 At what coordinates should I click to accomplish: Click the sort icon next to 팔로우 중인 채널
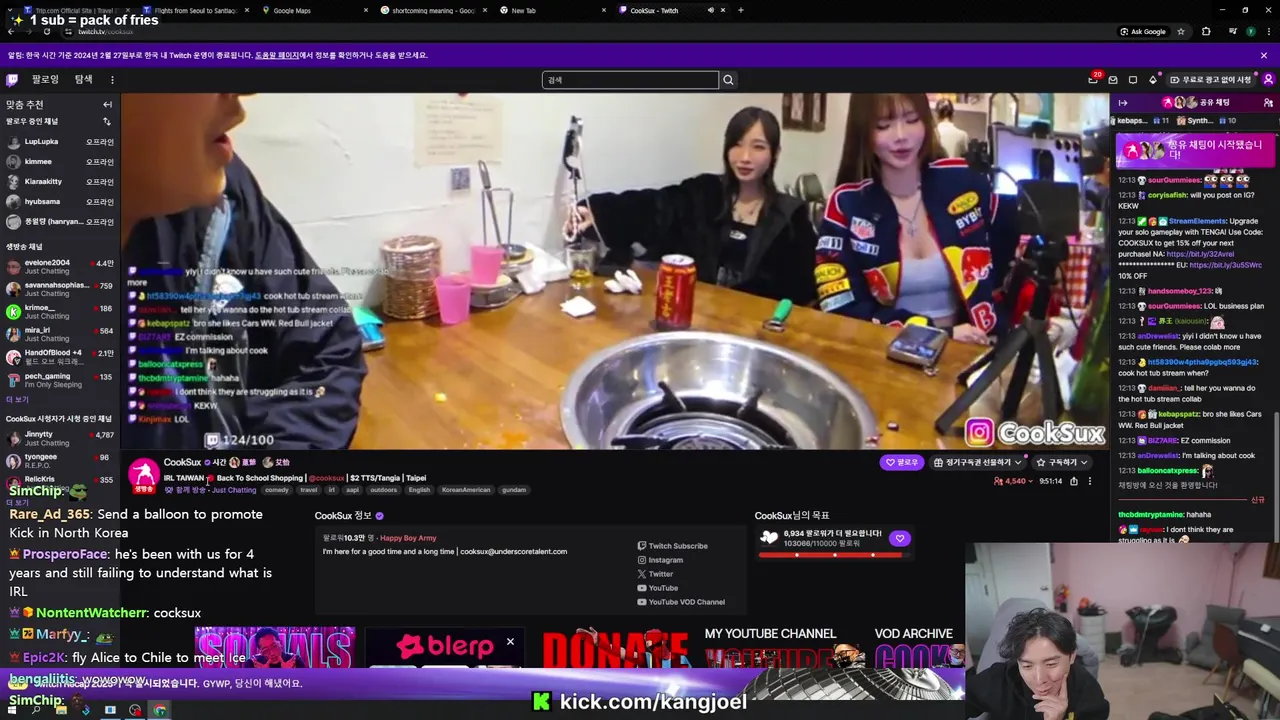pos(107,121)
